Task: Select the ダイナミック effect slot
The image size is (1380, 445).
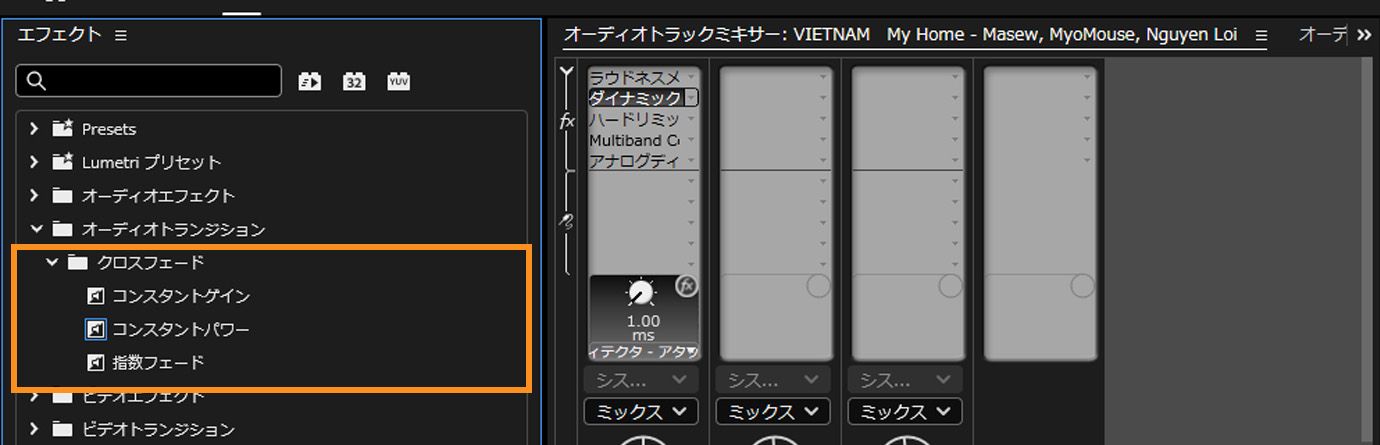Action: coord(634,98)
